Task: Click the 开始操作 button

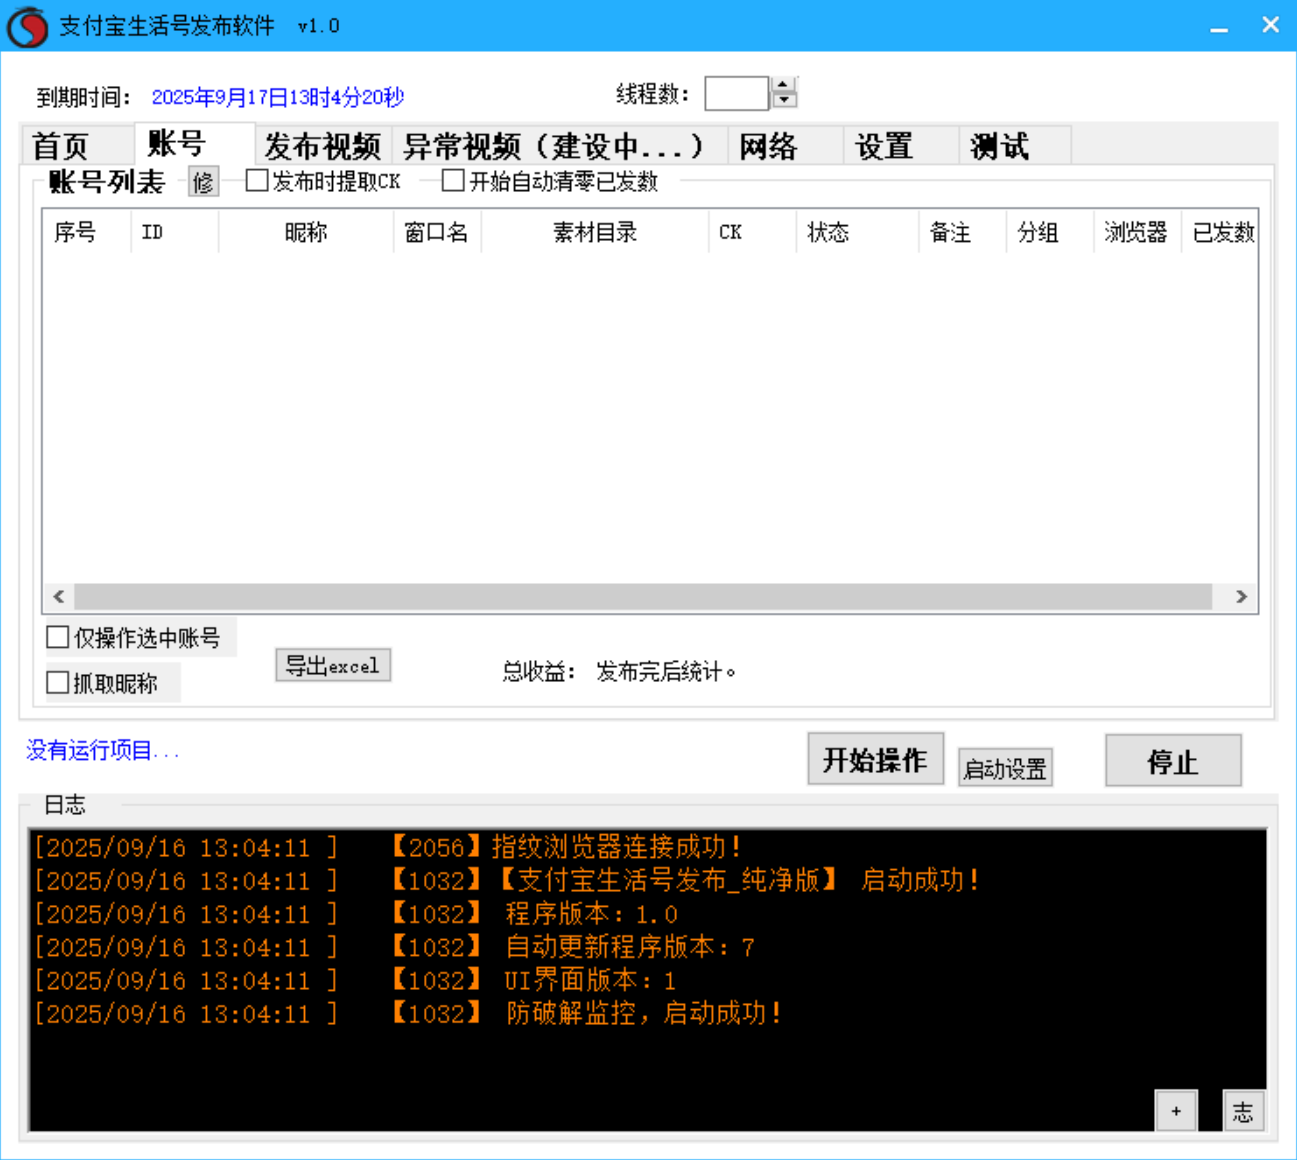Action: pyautogui.click(x=875, y=758)
